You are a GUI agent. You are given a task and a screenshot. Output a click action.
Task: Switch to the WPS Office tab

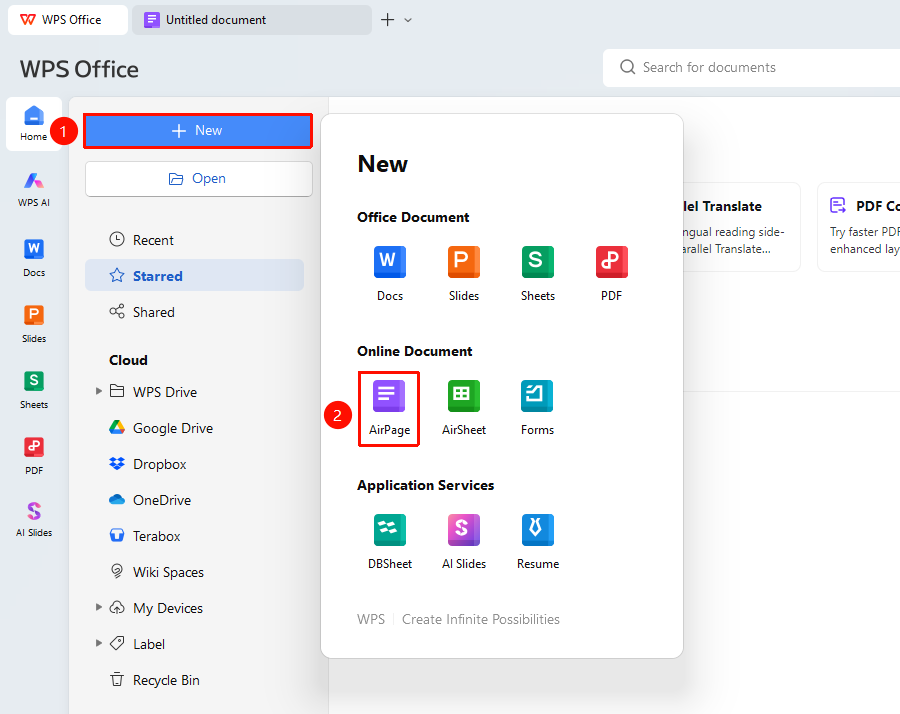[68, 20]
